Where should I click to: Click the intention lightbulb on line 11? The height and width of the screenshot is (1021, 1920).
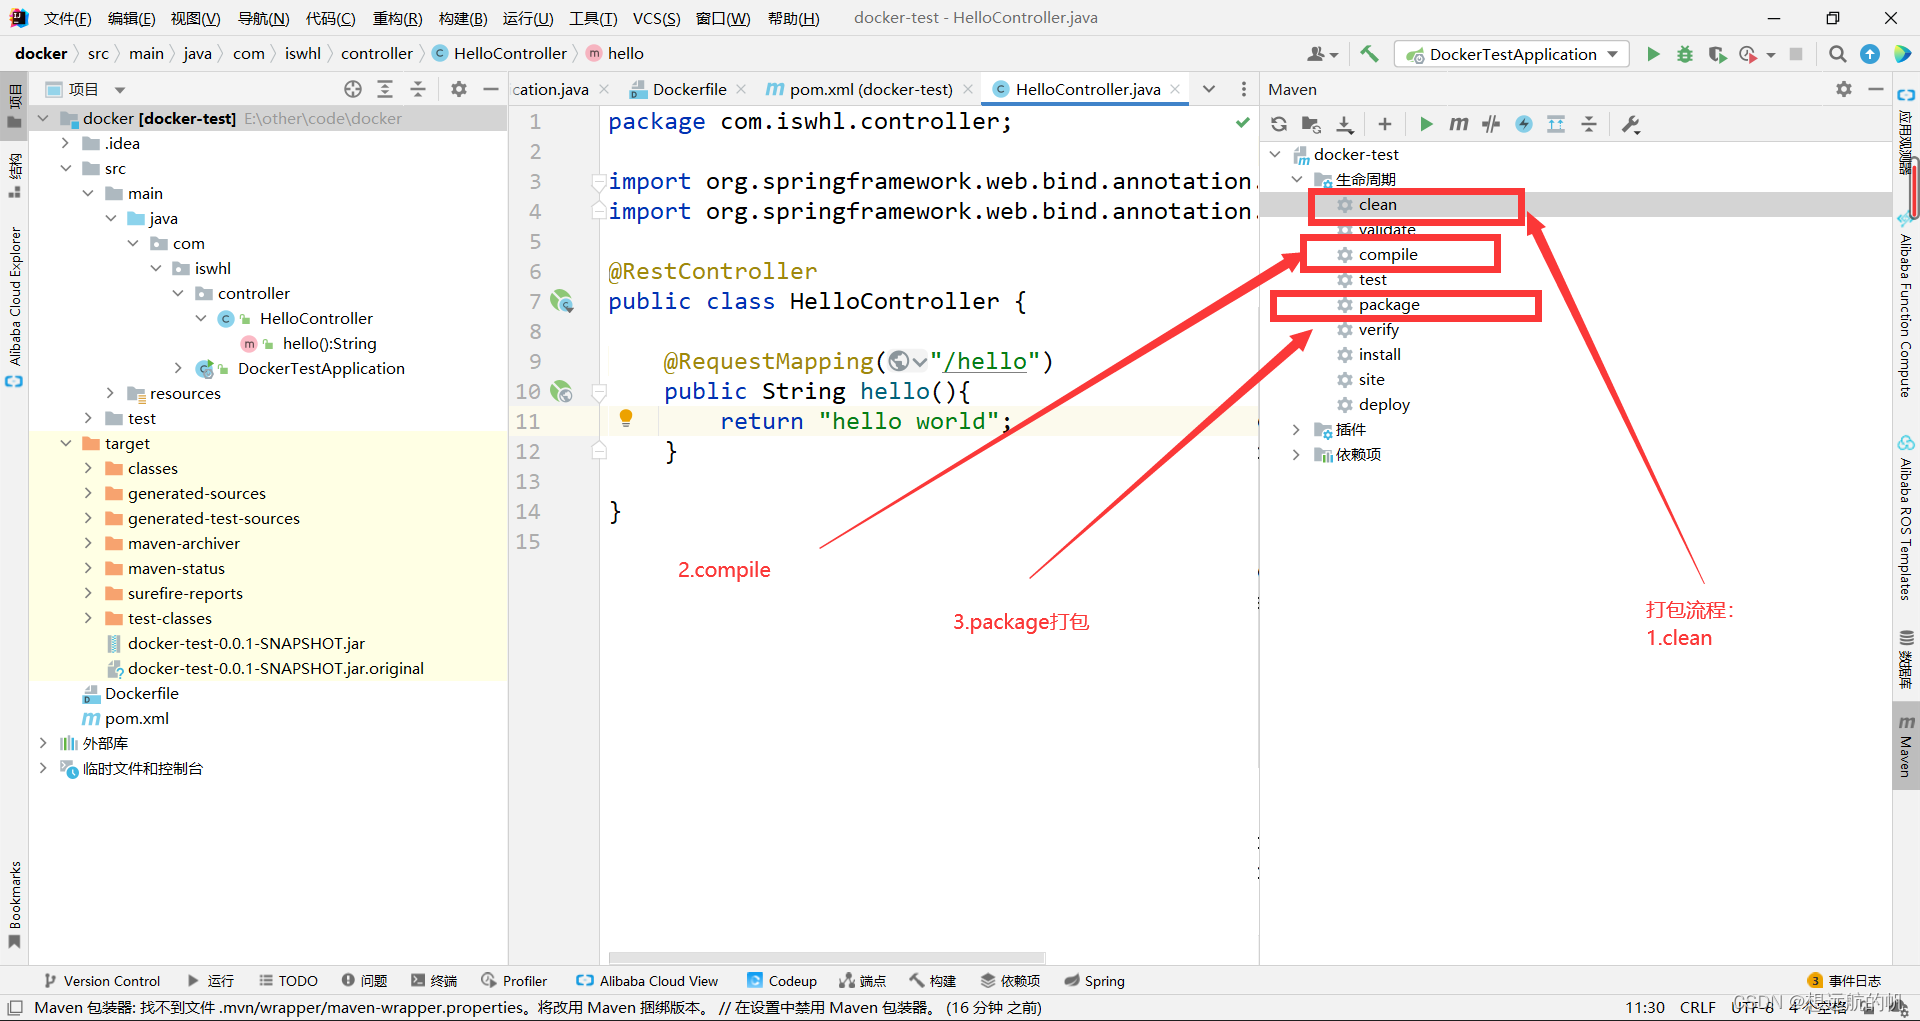[626, 418]
